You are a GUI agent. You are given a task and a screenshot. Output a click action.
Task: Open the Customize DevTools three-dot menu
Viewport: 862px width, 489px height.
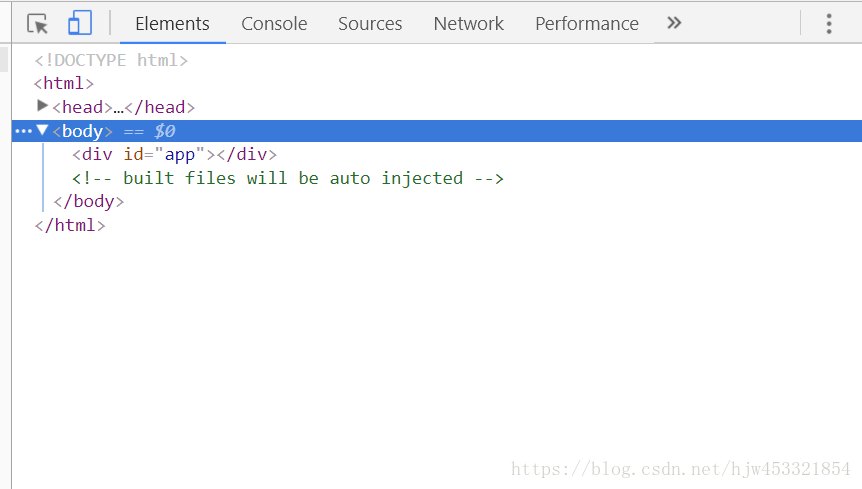[828, 23]
